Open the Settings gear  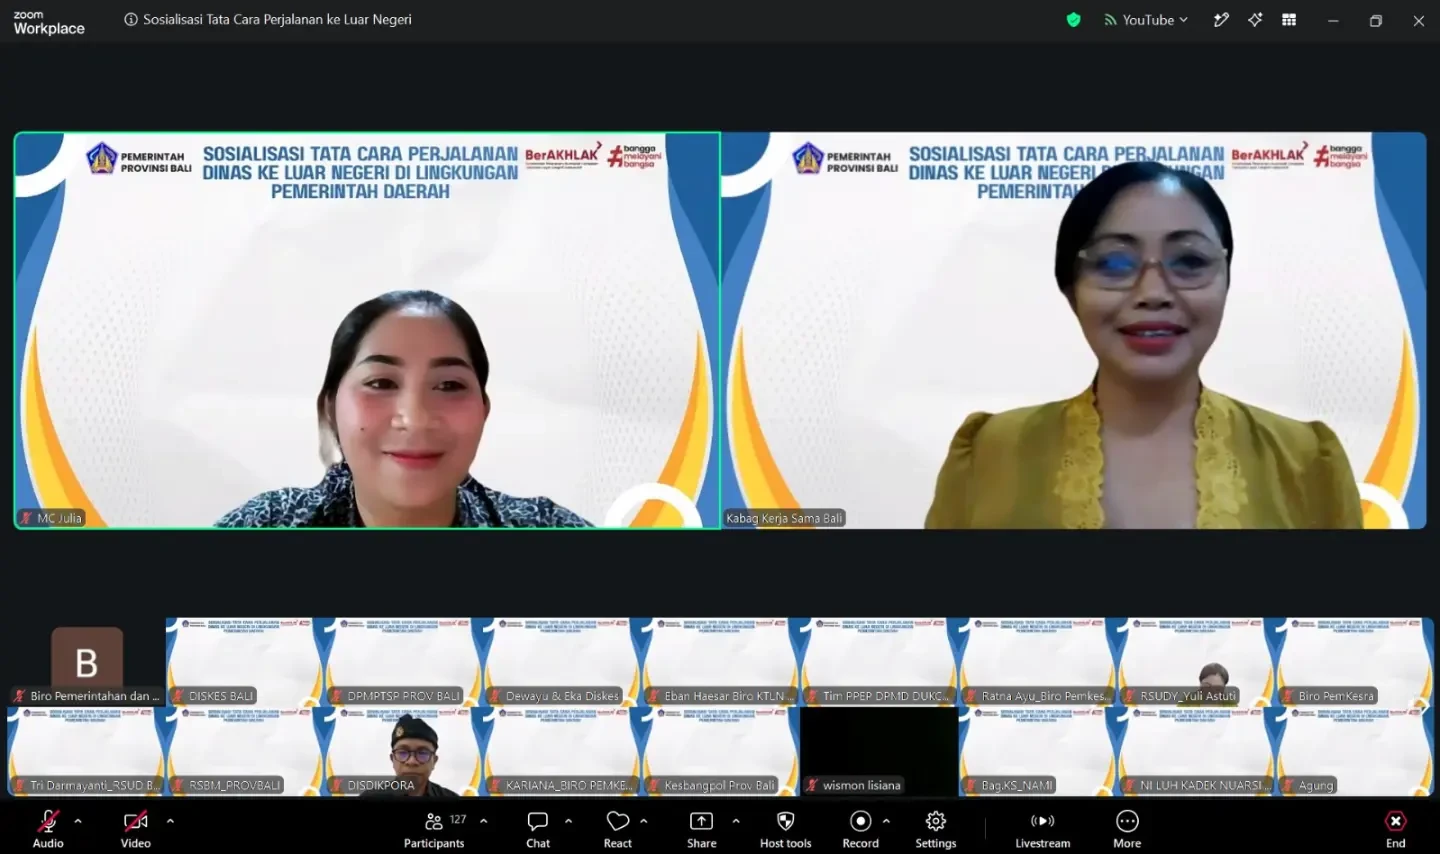[936, 829]
